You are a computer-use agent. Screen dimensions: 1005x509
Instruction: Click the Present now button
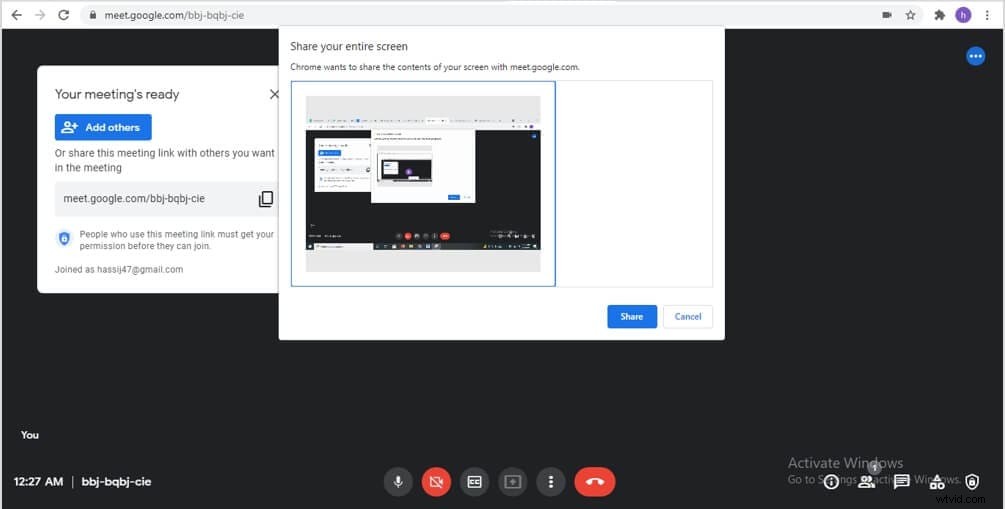tap(513, 482)
